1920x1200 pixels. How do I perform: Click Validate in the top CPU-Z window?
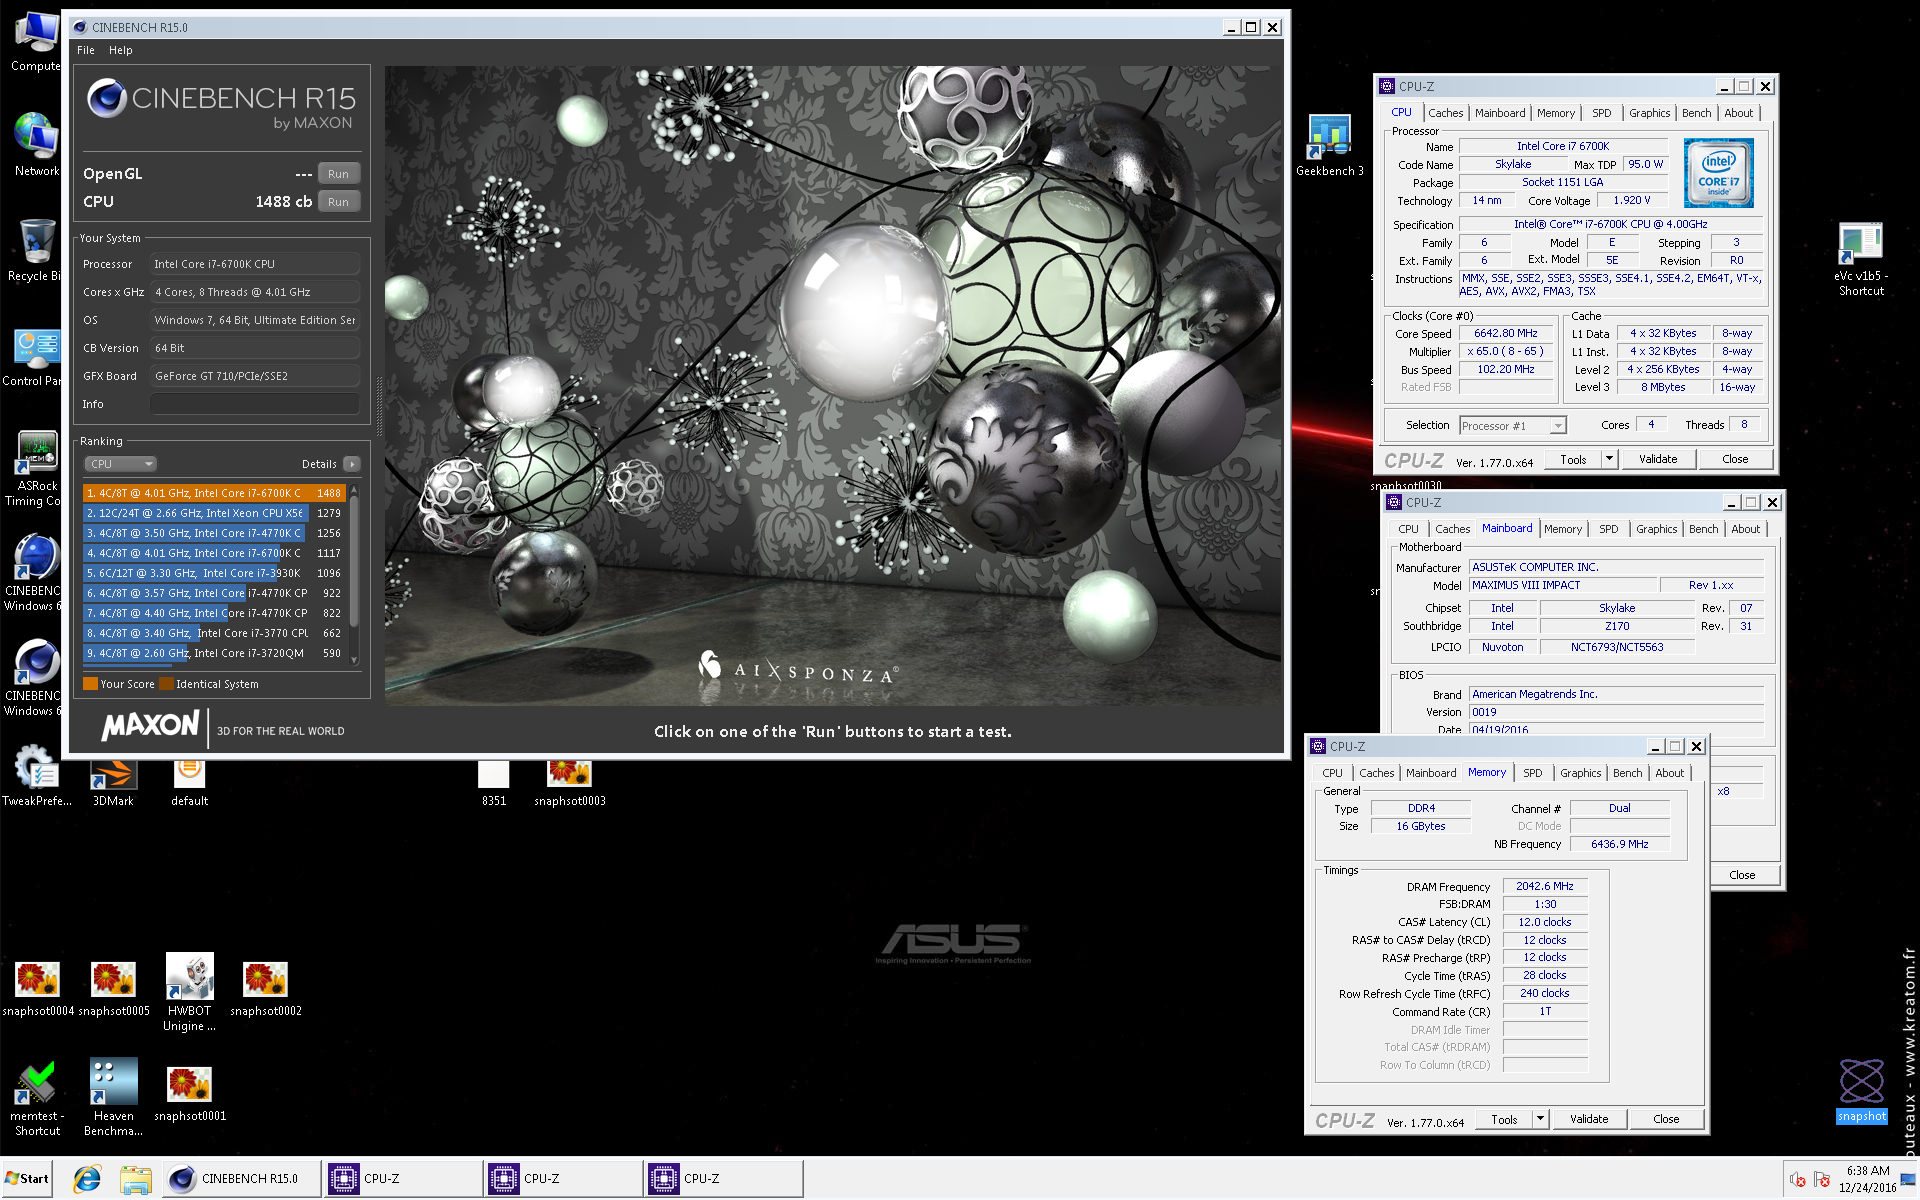pyautogui.click(x=1658, y=459)
